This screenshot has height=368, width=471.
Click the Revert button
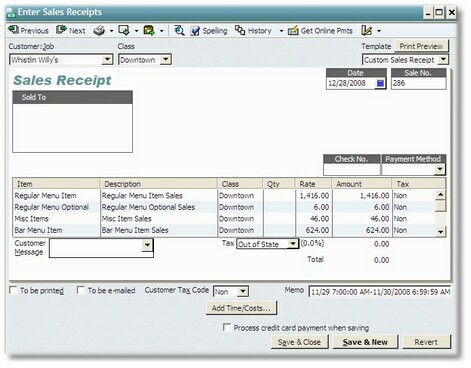coord(426,342)
